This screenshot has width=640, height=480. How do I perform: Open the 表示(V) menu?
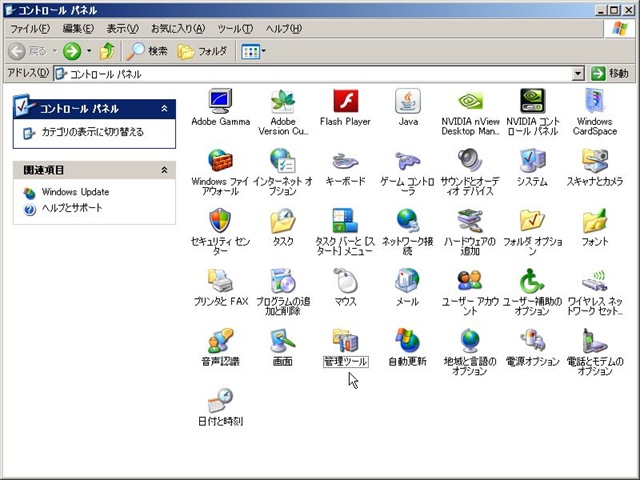[122, 29]
